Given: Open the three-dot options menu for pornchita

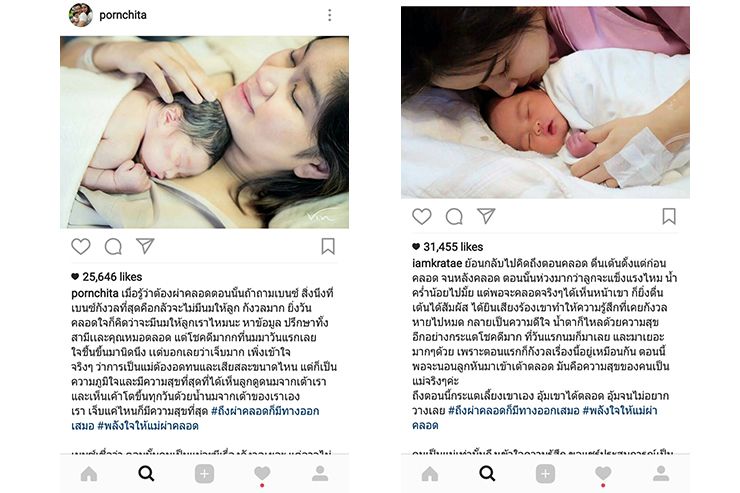Looking at the screenshot, I should click(329, 15).
